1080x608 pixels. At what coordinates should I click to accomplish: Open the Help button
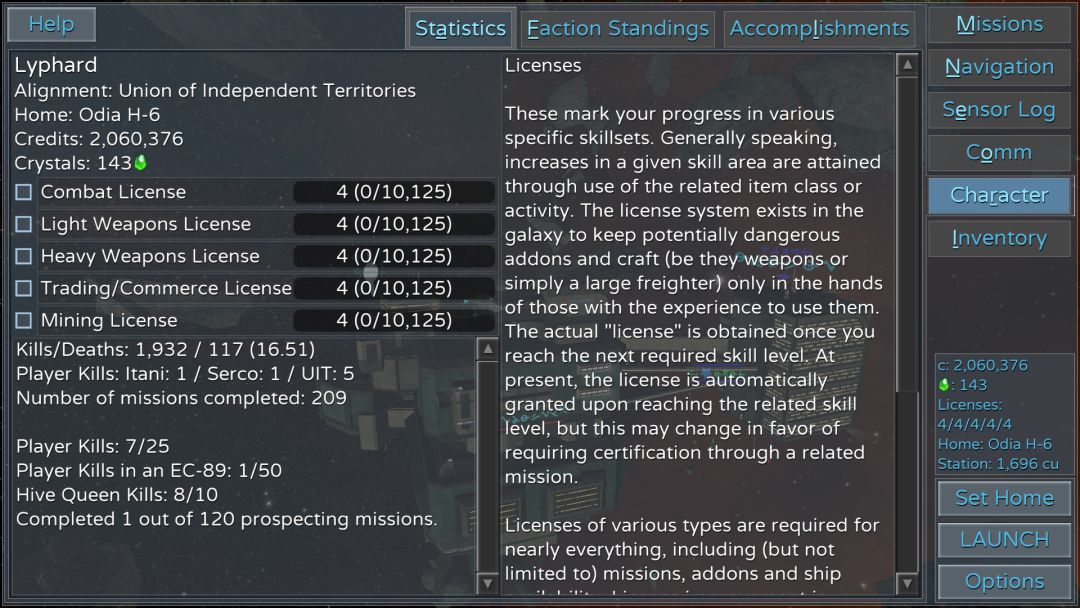[51, 24]
